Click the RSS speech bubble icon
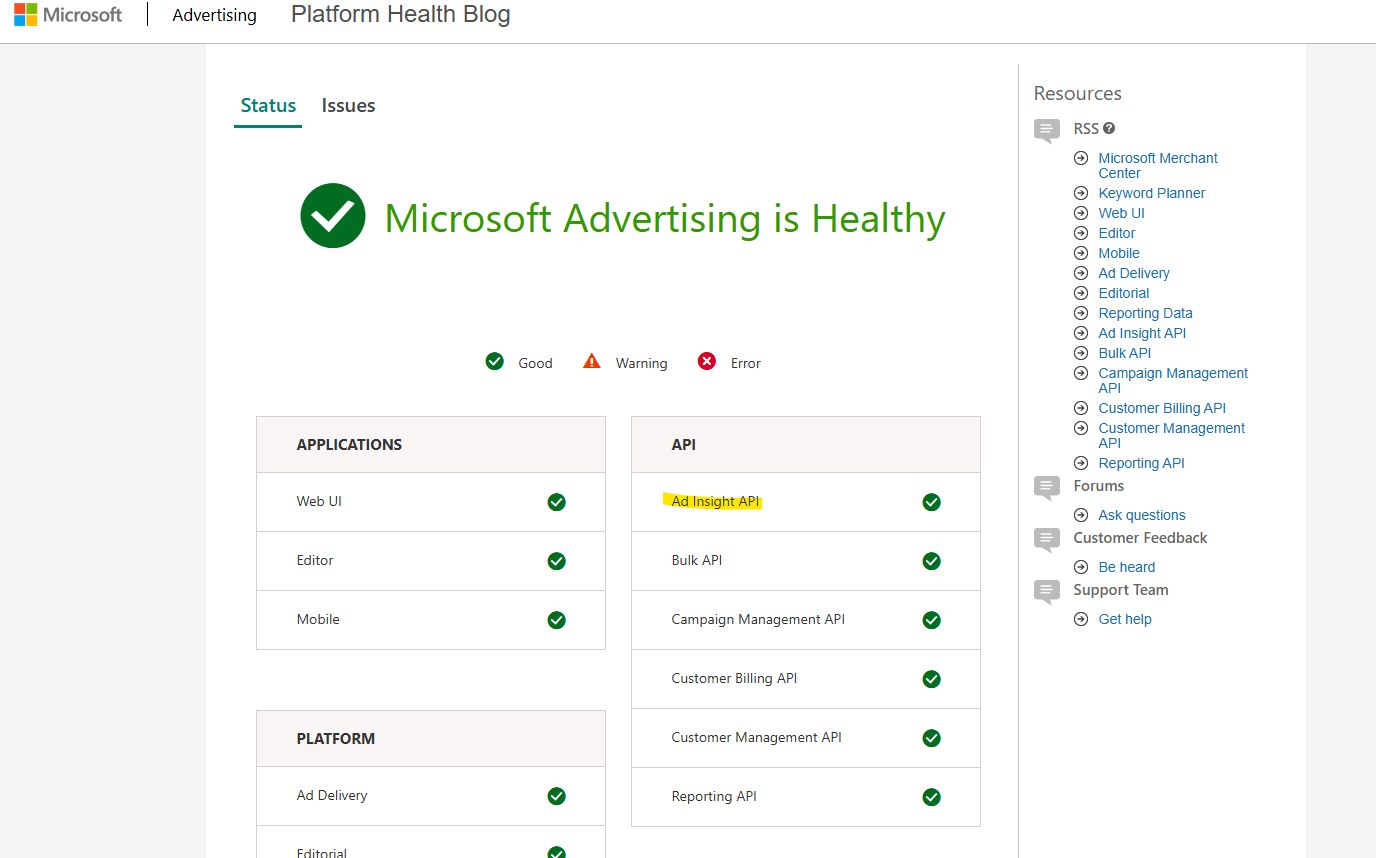The height and width of the screenshot is (858, 1376). [x=1047, y=130]
